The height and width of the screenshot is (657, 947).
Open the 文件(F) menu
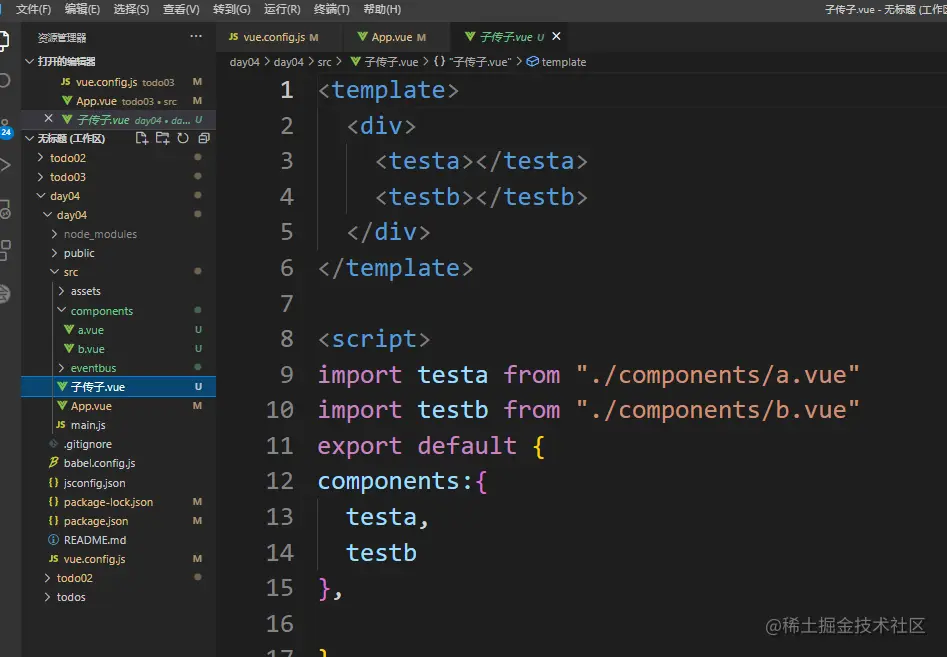pos(33,9)
